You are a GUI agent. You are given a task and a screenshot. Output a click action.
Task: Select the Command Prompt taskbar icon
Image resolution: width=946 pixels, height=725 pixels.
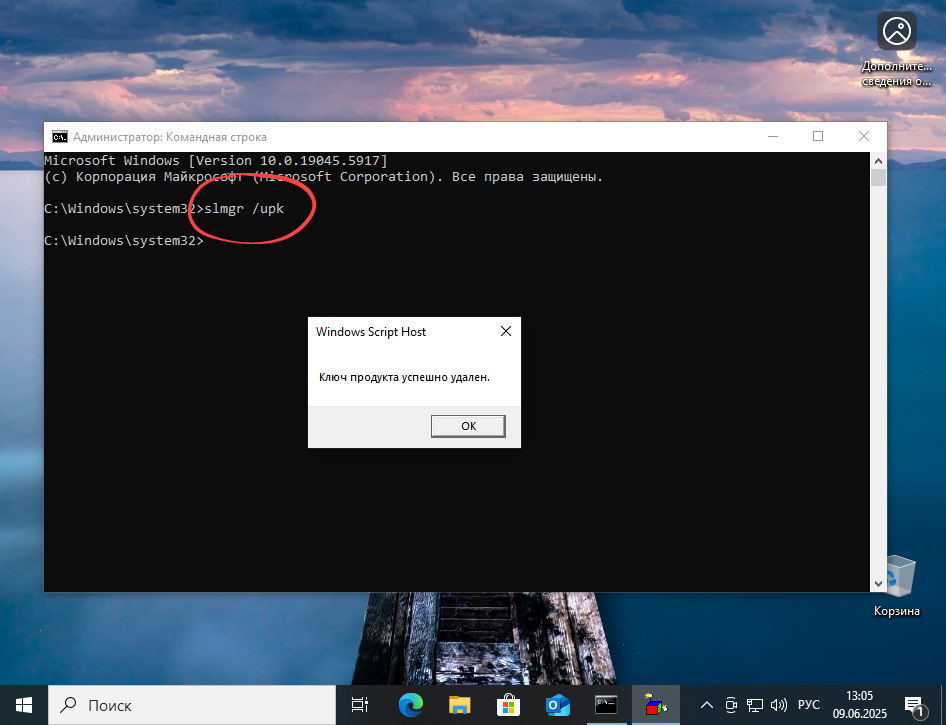606,705
